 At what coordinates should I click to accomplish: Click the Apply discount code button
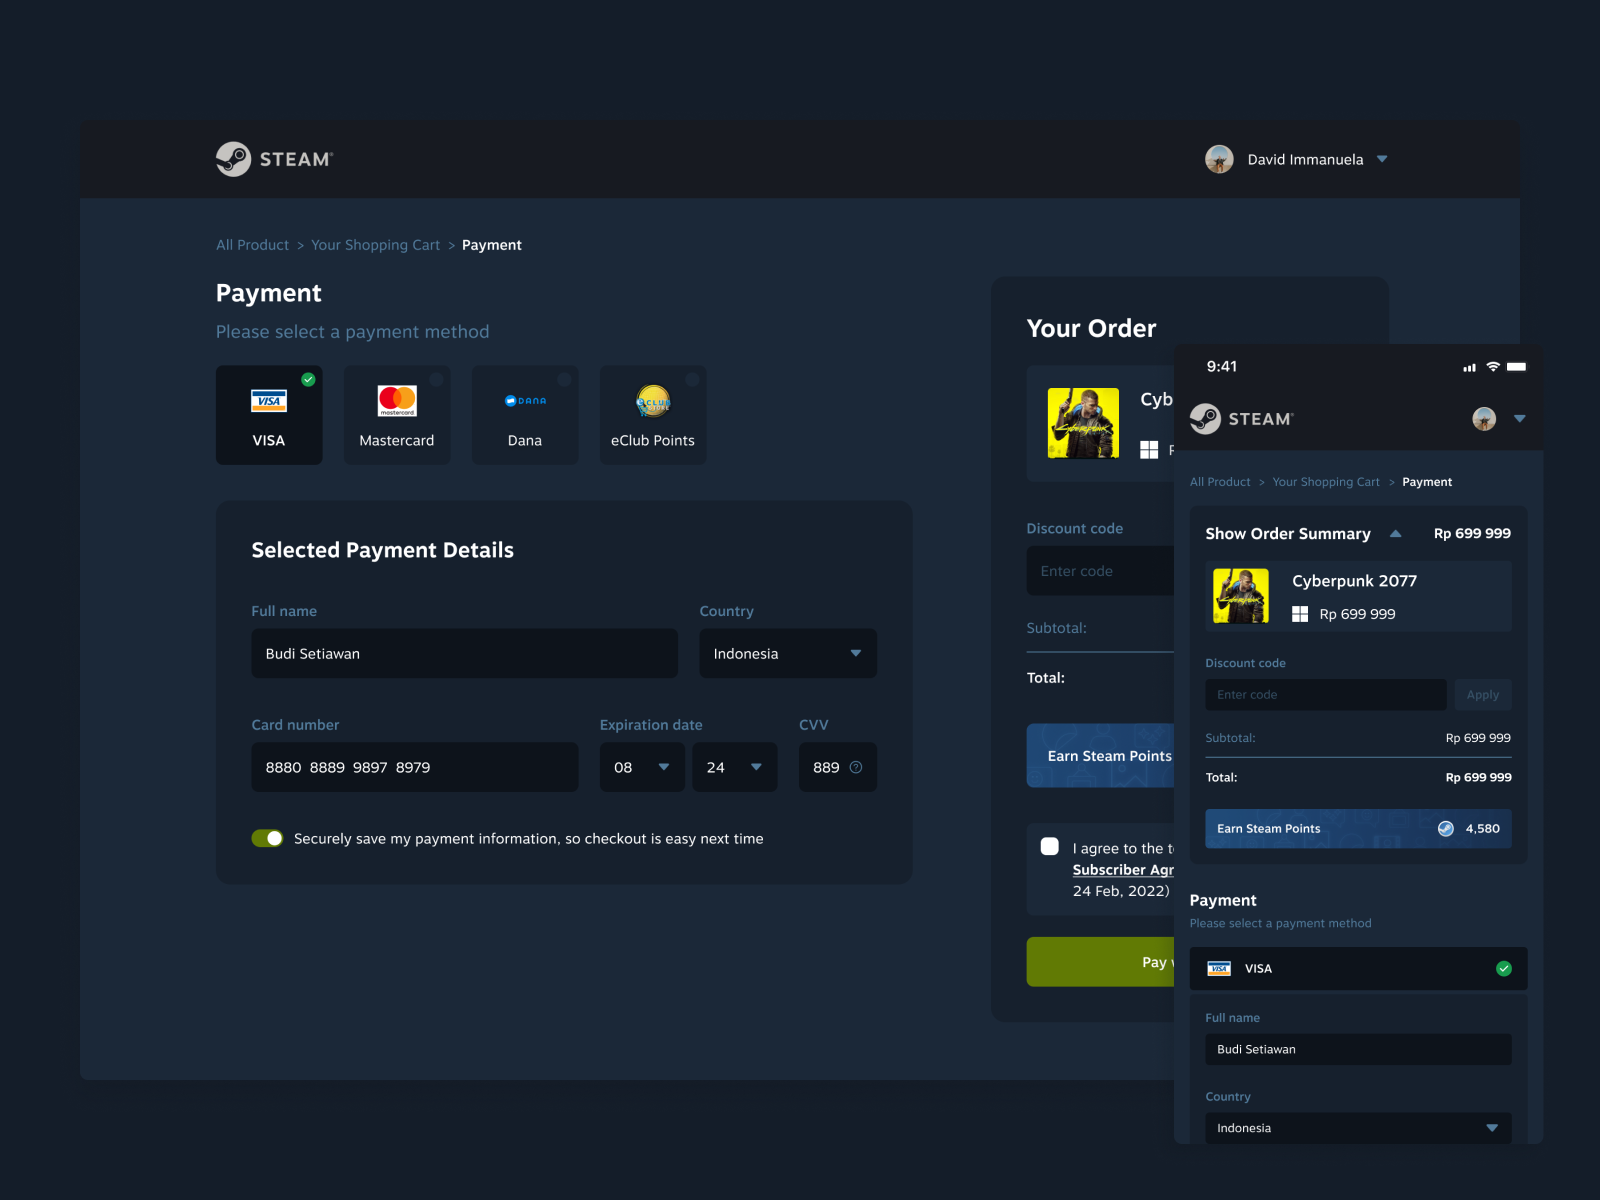point(1483,694)
